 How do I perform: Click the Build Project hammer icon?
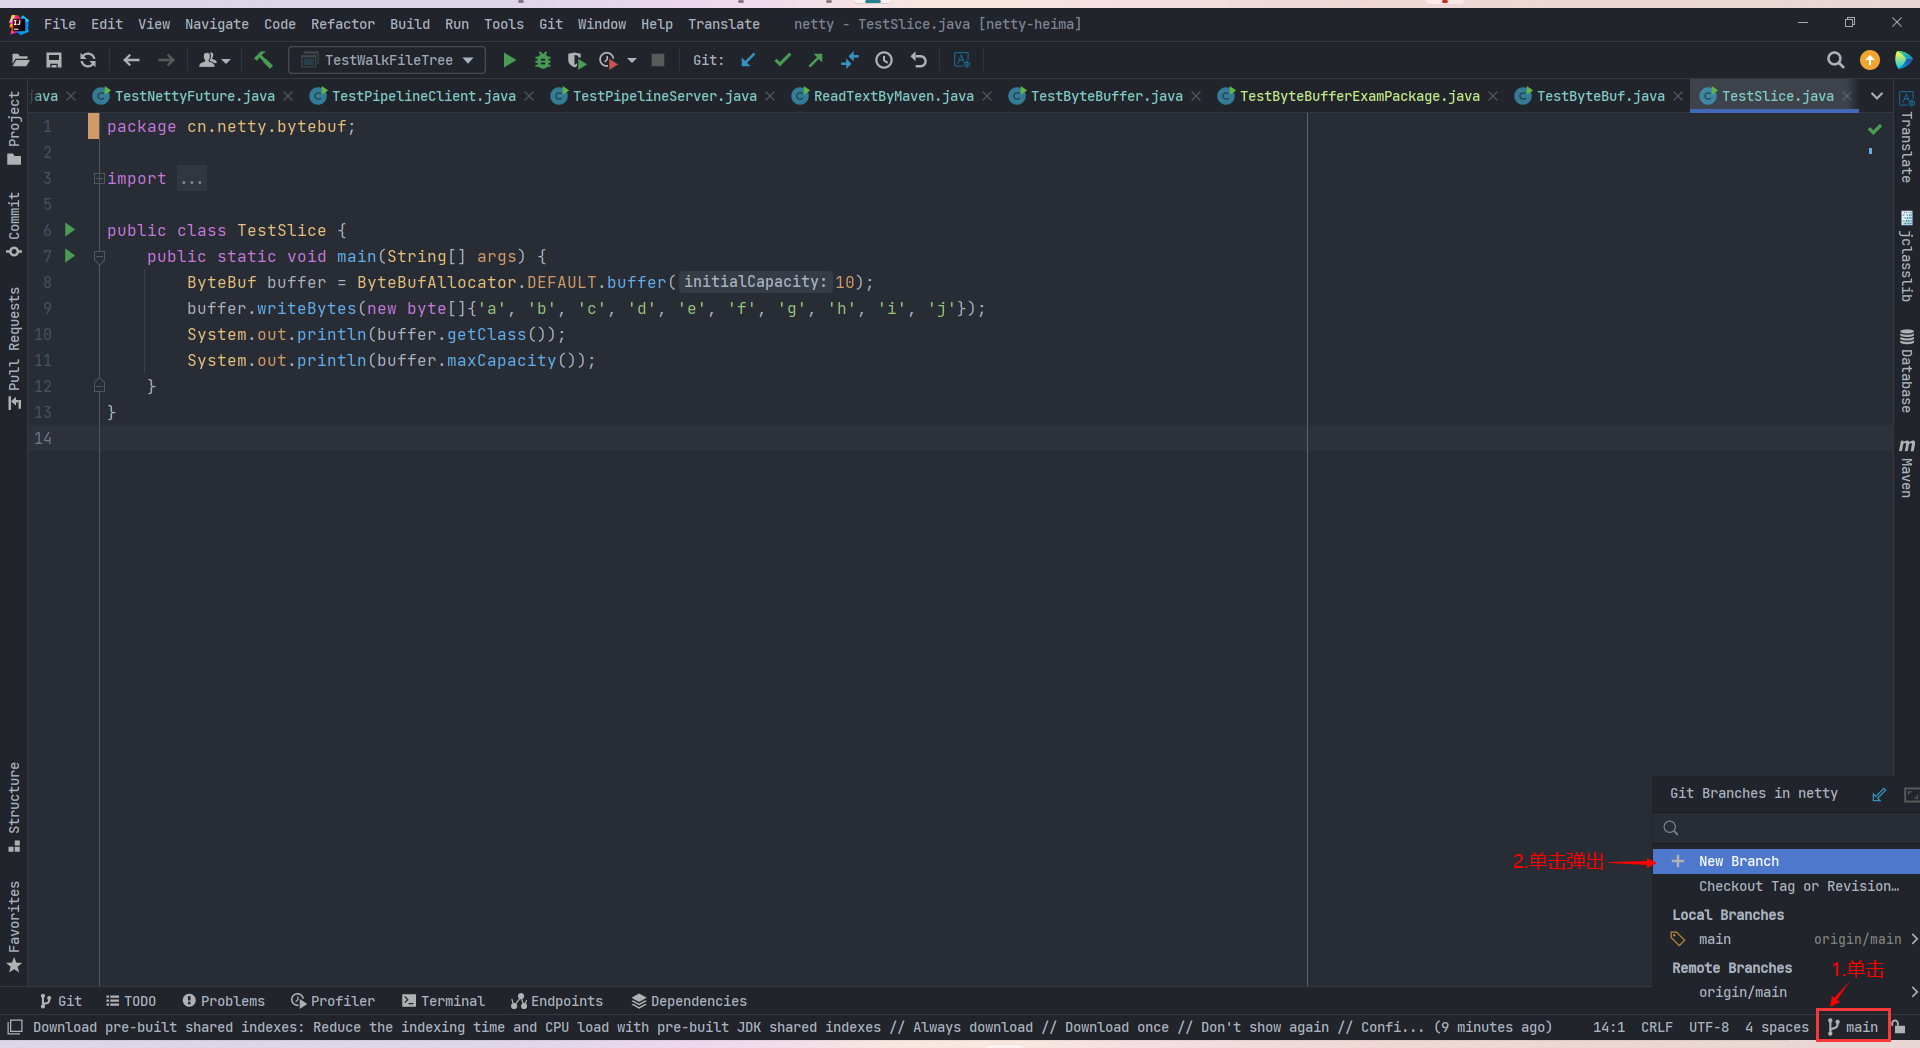coord(263,60)
